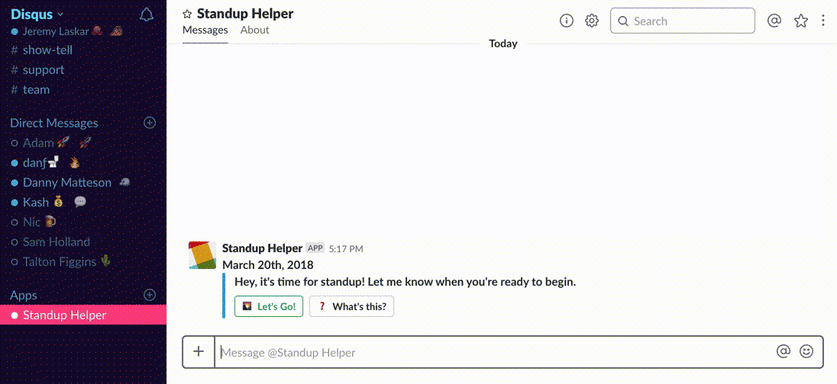The image size is (837, 384).
Task: Click the Let's Go! button
Action: [269, 307]
